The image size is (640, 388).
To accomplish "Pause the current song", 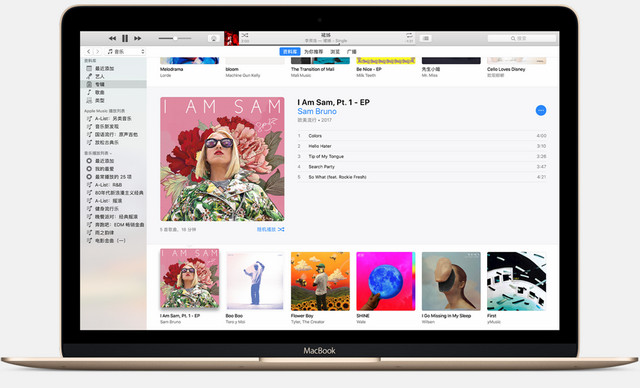I will point(125,38).
